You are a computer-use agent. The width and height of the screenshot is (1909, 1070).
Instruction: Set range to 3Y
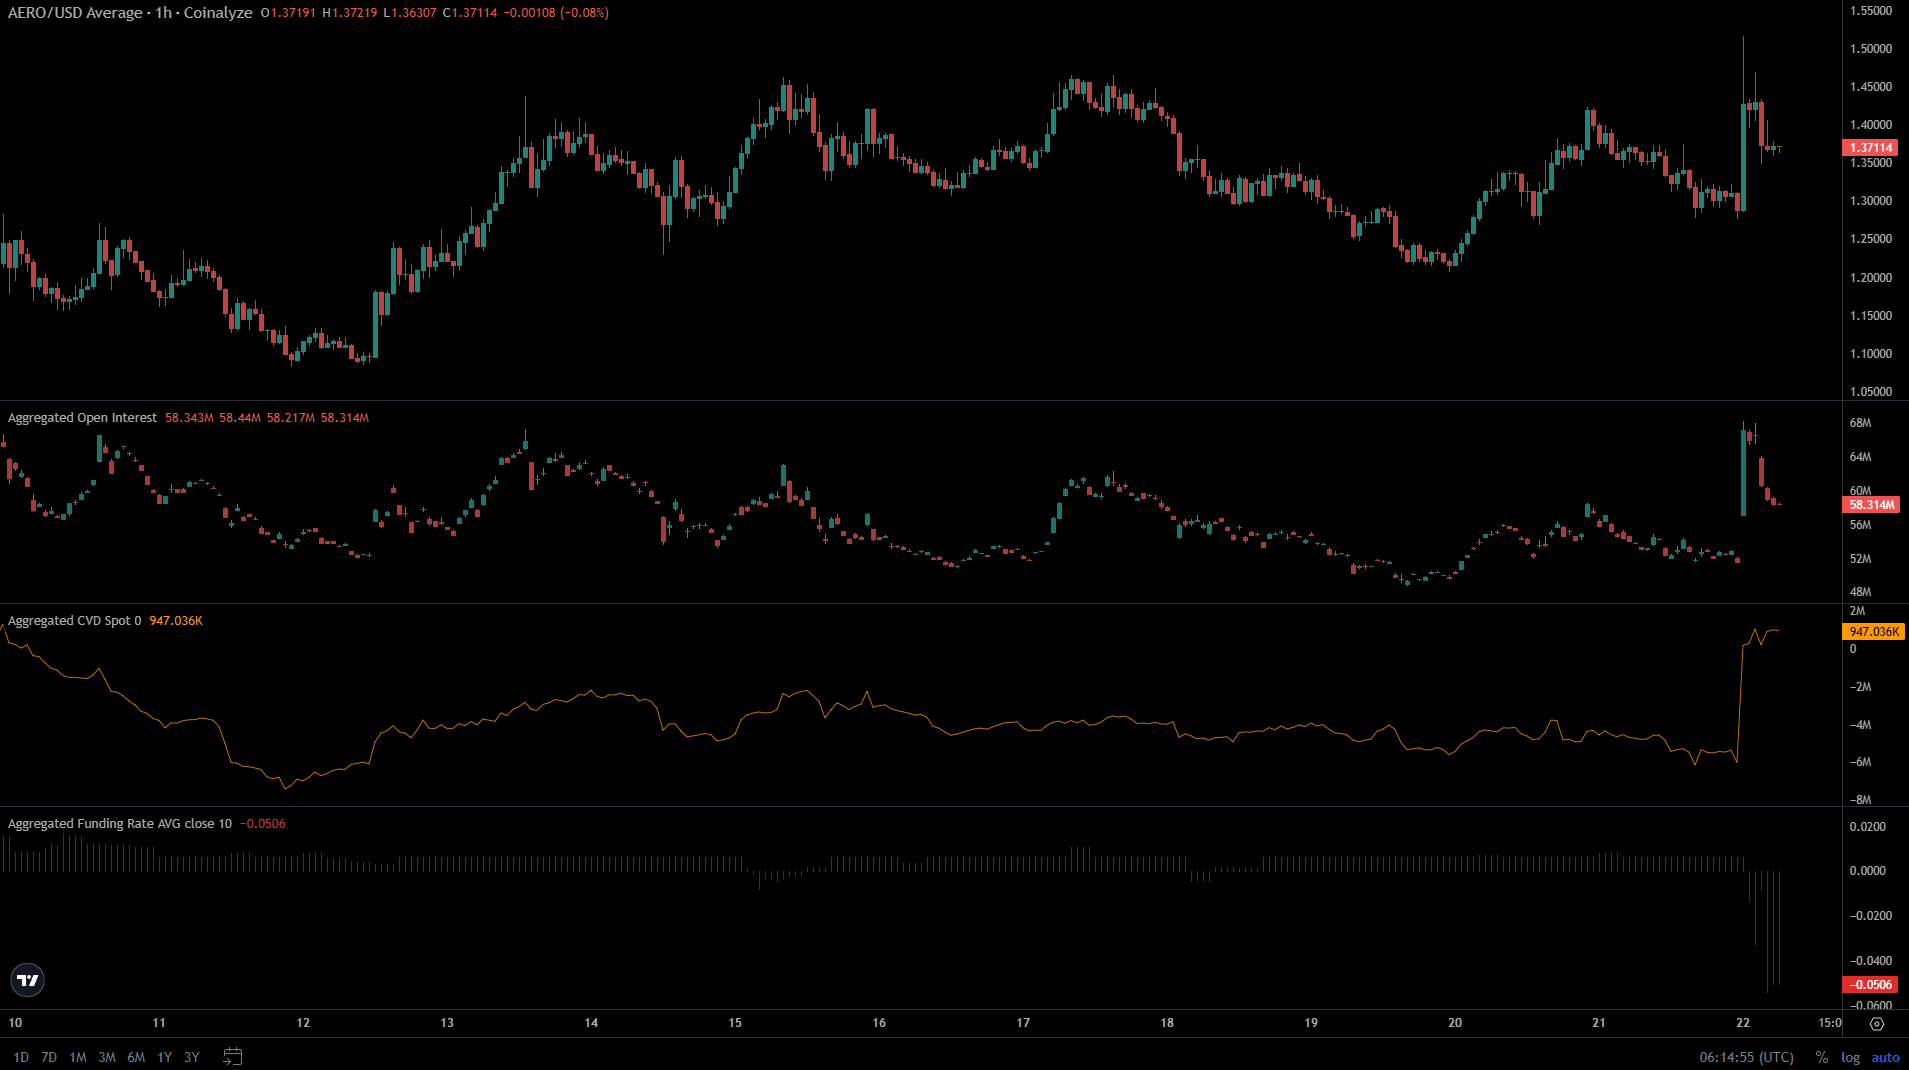192,1057
